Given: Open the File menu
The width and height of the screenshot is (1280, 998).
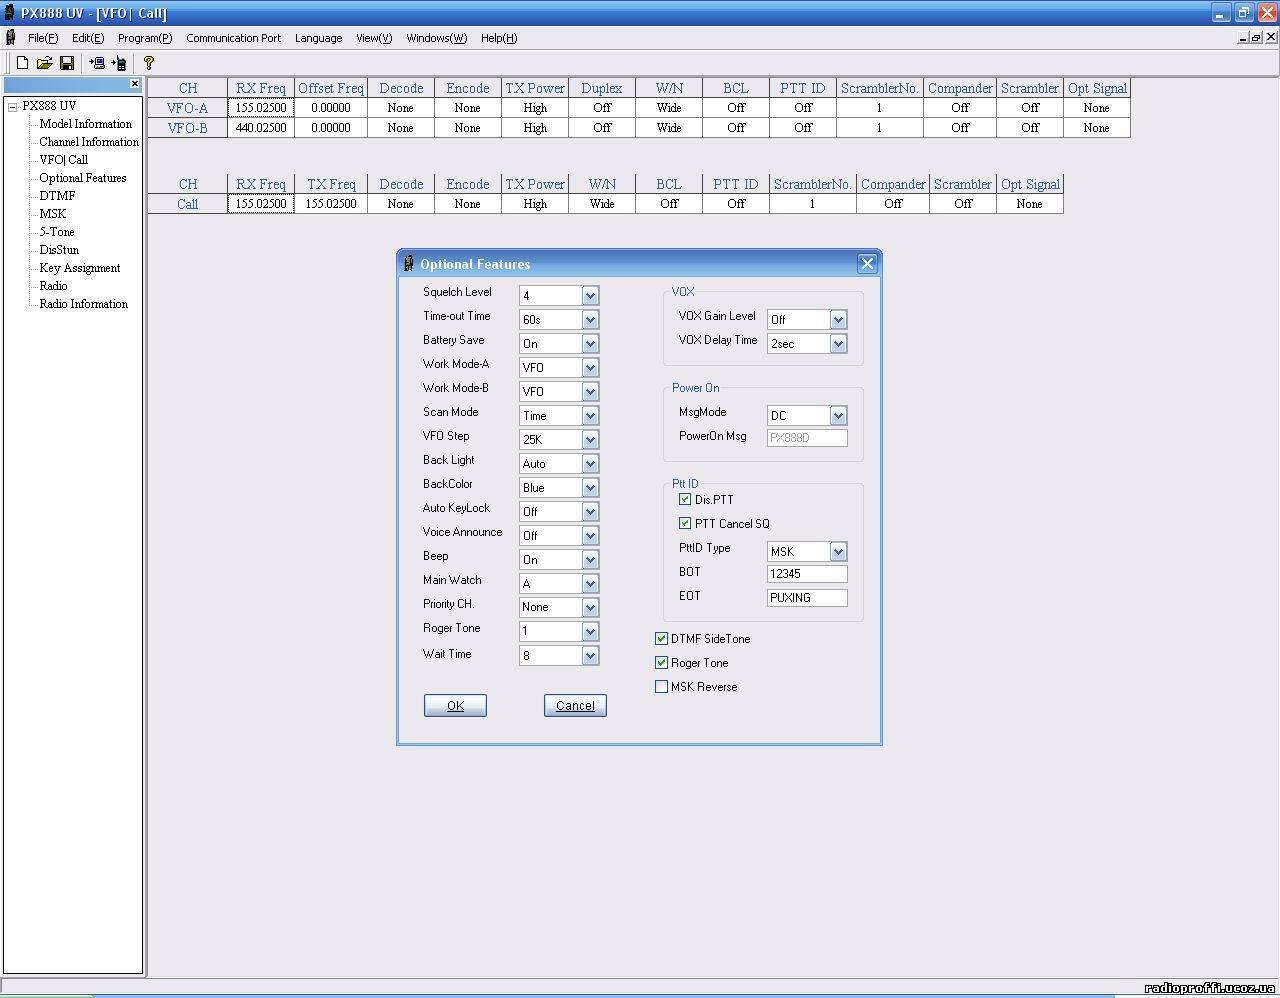Looking at the screenshot, I should 42,38.
